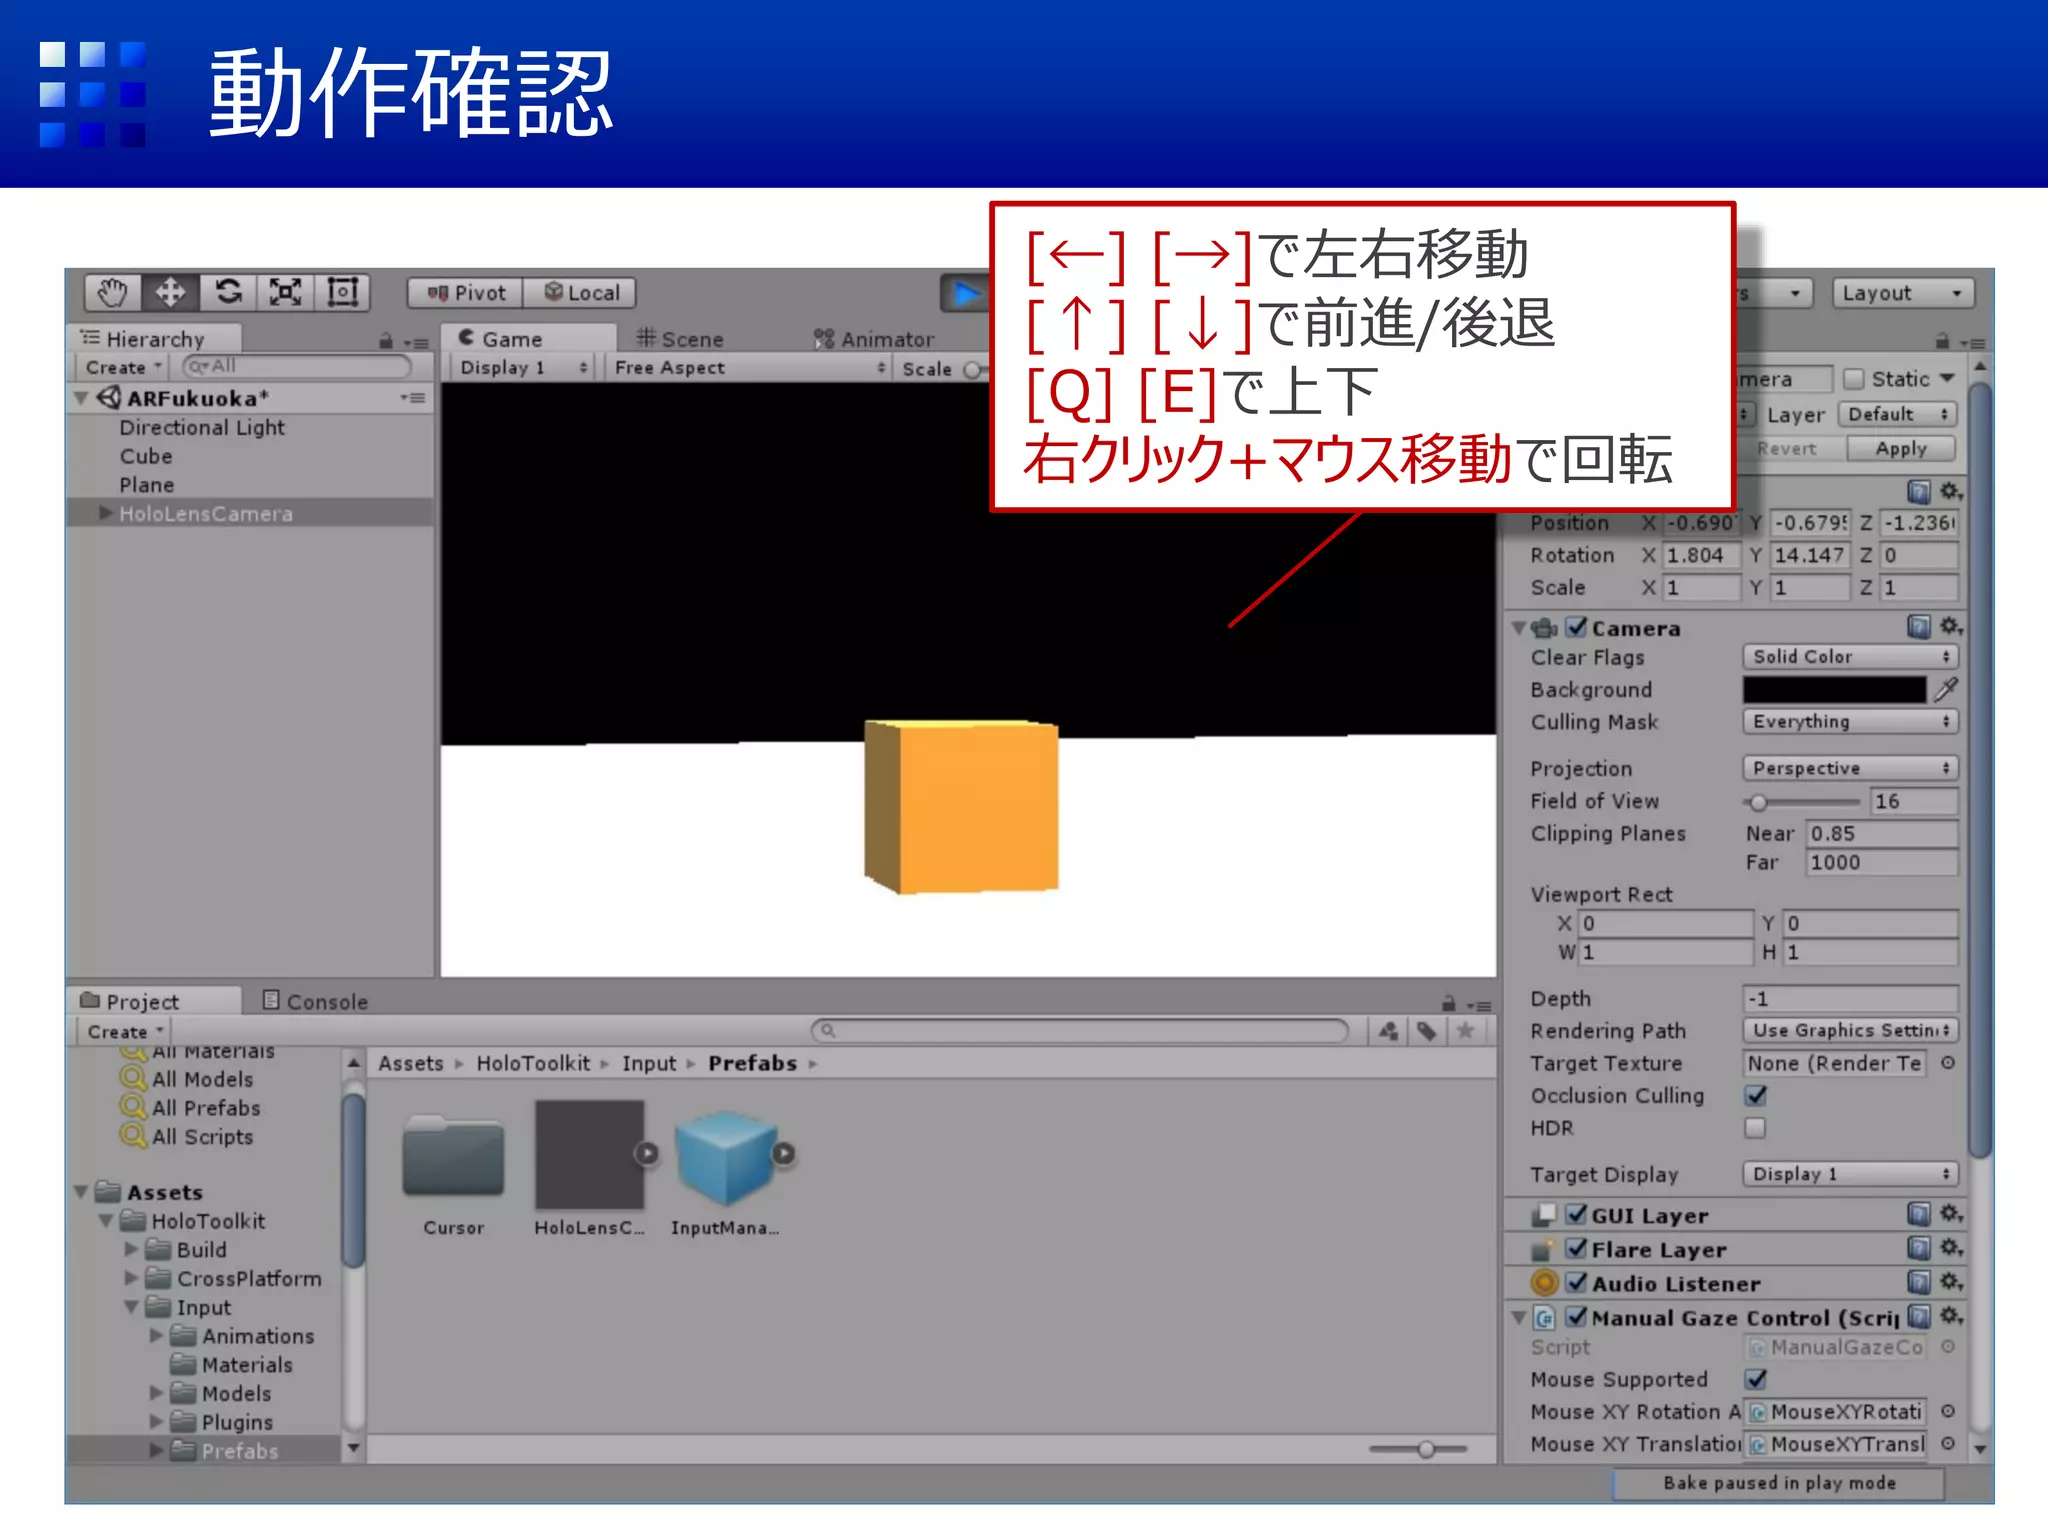Open the Layout dropdown
Screen dimensions: 2048x1536
click(x=1903, y=293)
